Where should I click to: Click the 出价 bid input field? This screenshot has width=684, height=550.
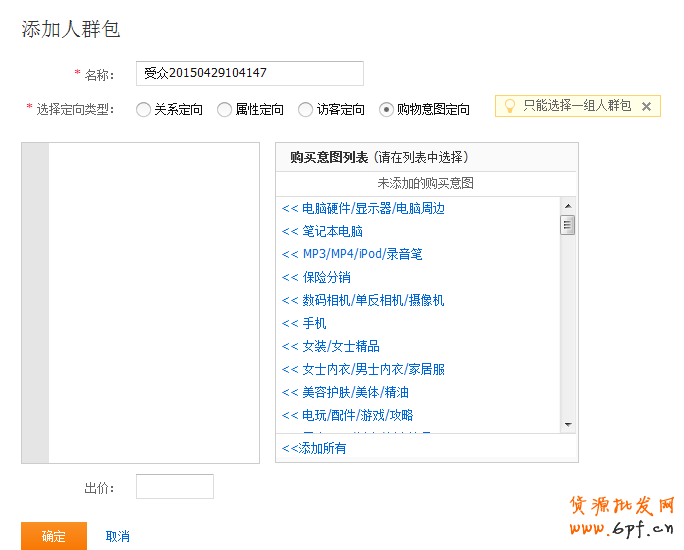[175, 487]
